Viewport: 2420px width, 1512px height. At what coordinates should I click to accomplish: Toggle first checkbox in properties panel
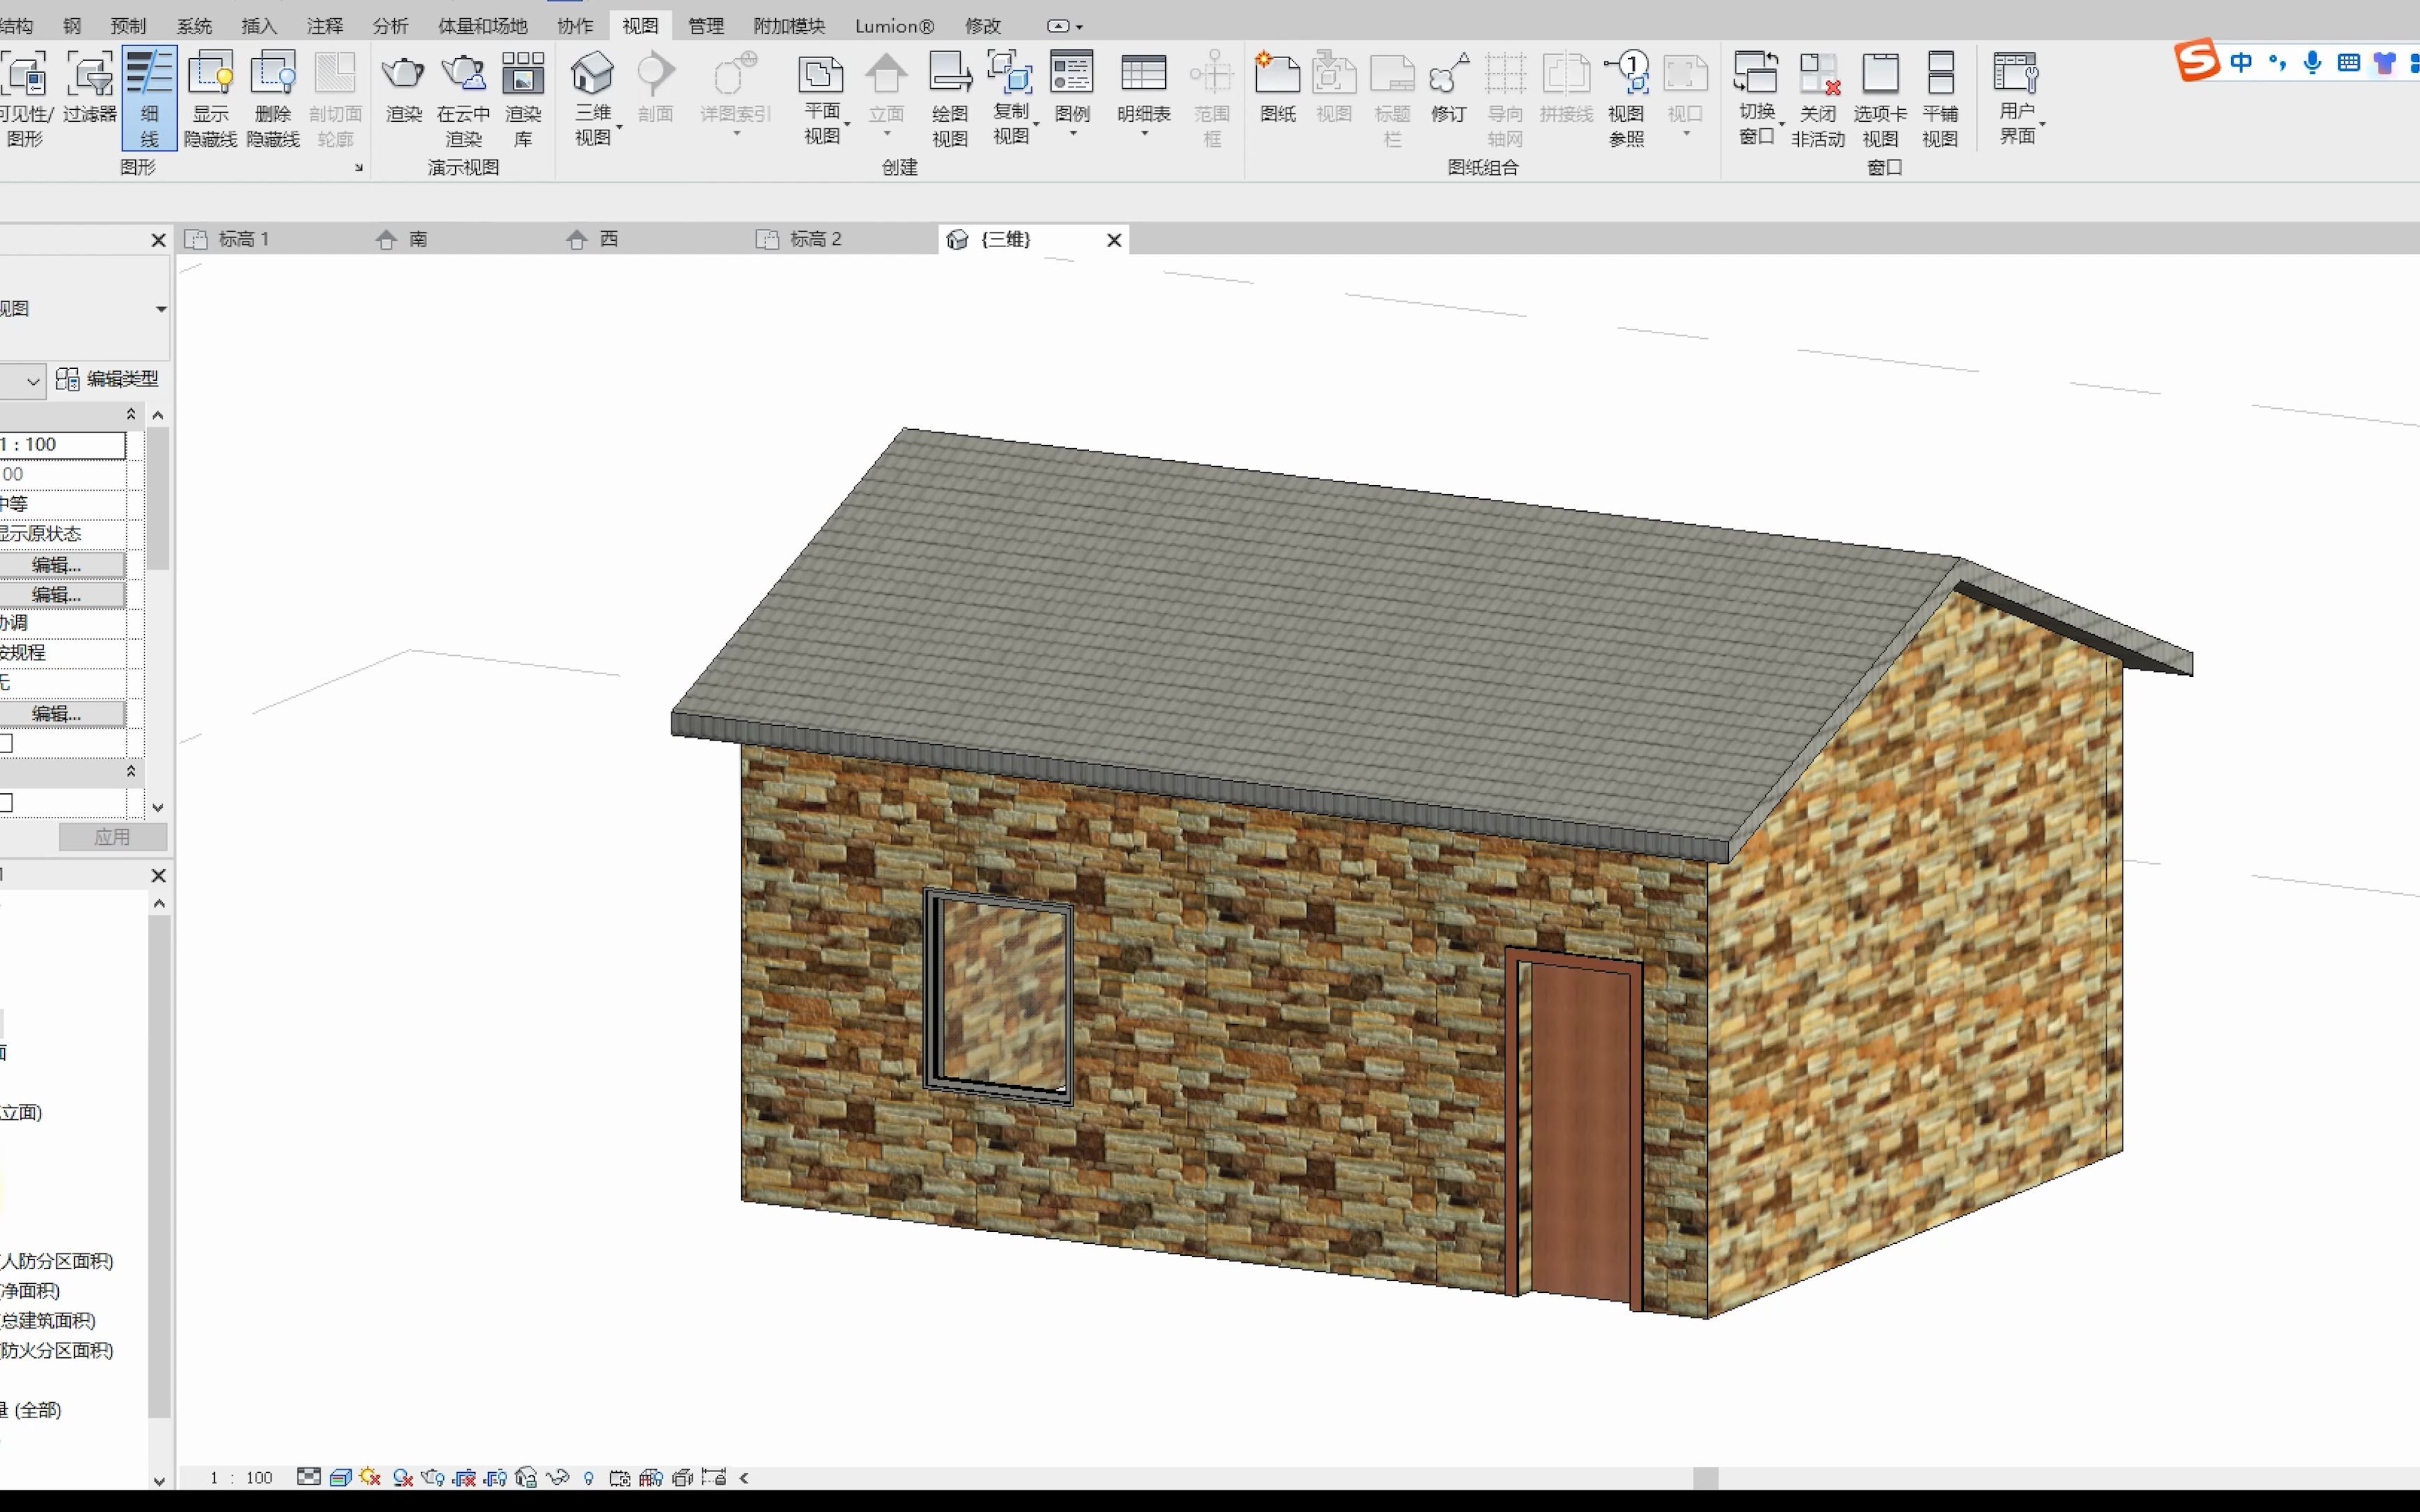(6, 743)
